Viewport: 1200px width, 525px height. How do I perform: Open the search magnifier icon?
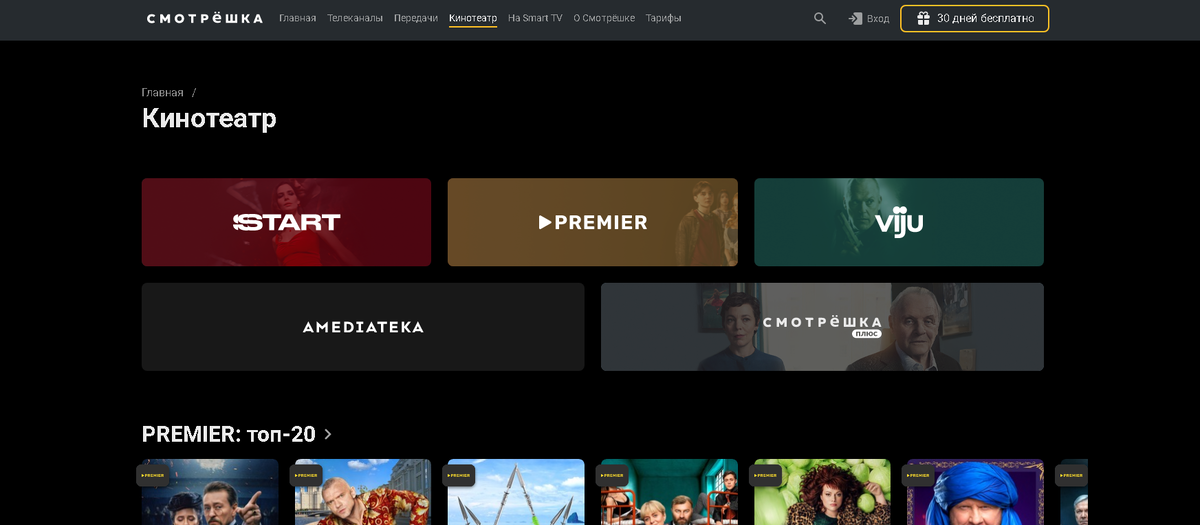point(820,18)
